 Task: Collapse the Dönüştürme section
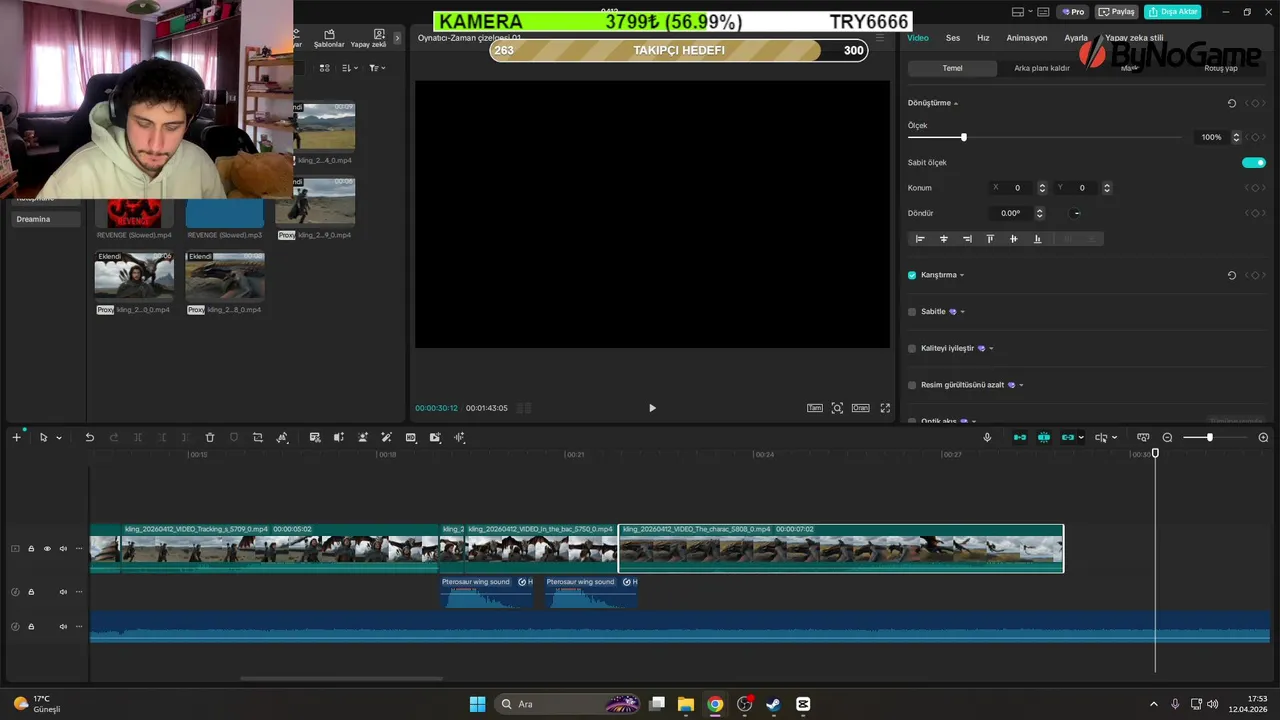tap(956, 104)
